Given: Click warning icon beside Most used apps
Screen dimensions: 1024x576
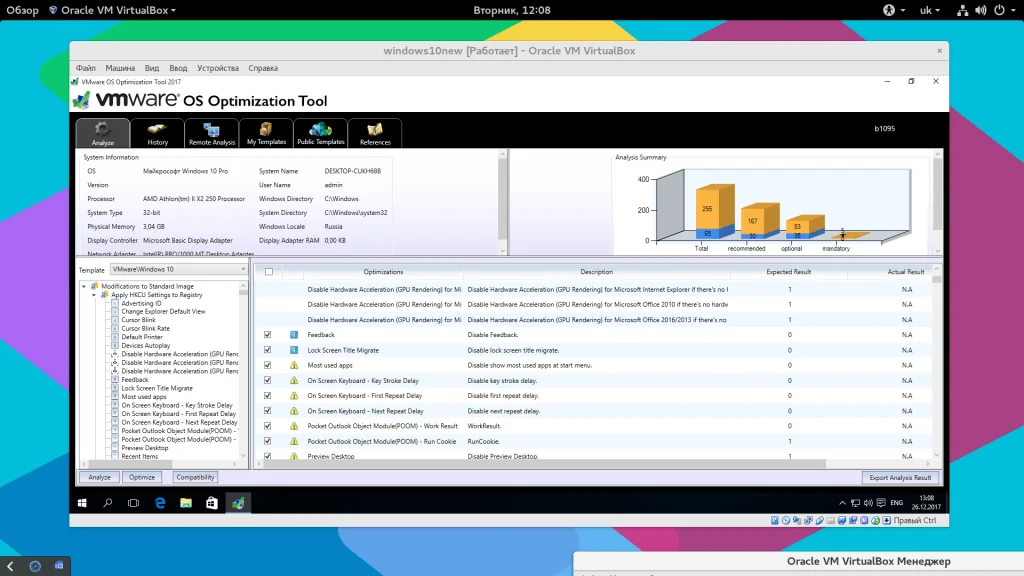Looking at the screenshot, I should 294,366.
